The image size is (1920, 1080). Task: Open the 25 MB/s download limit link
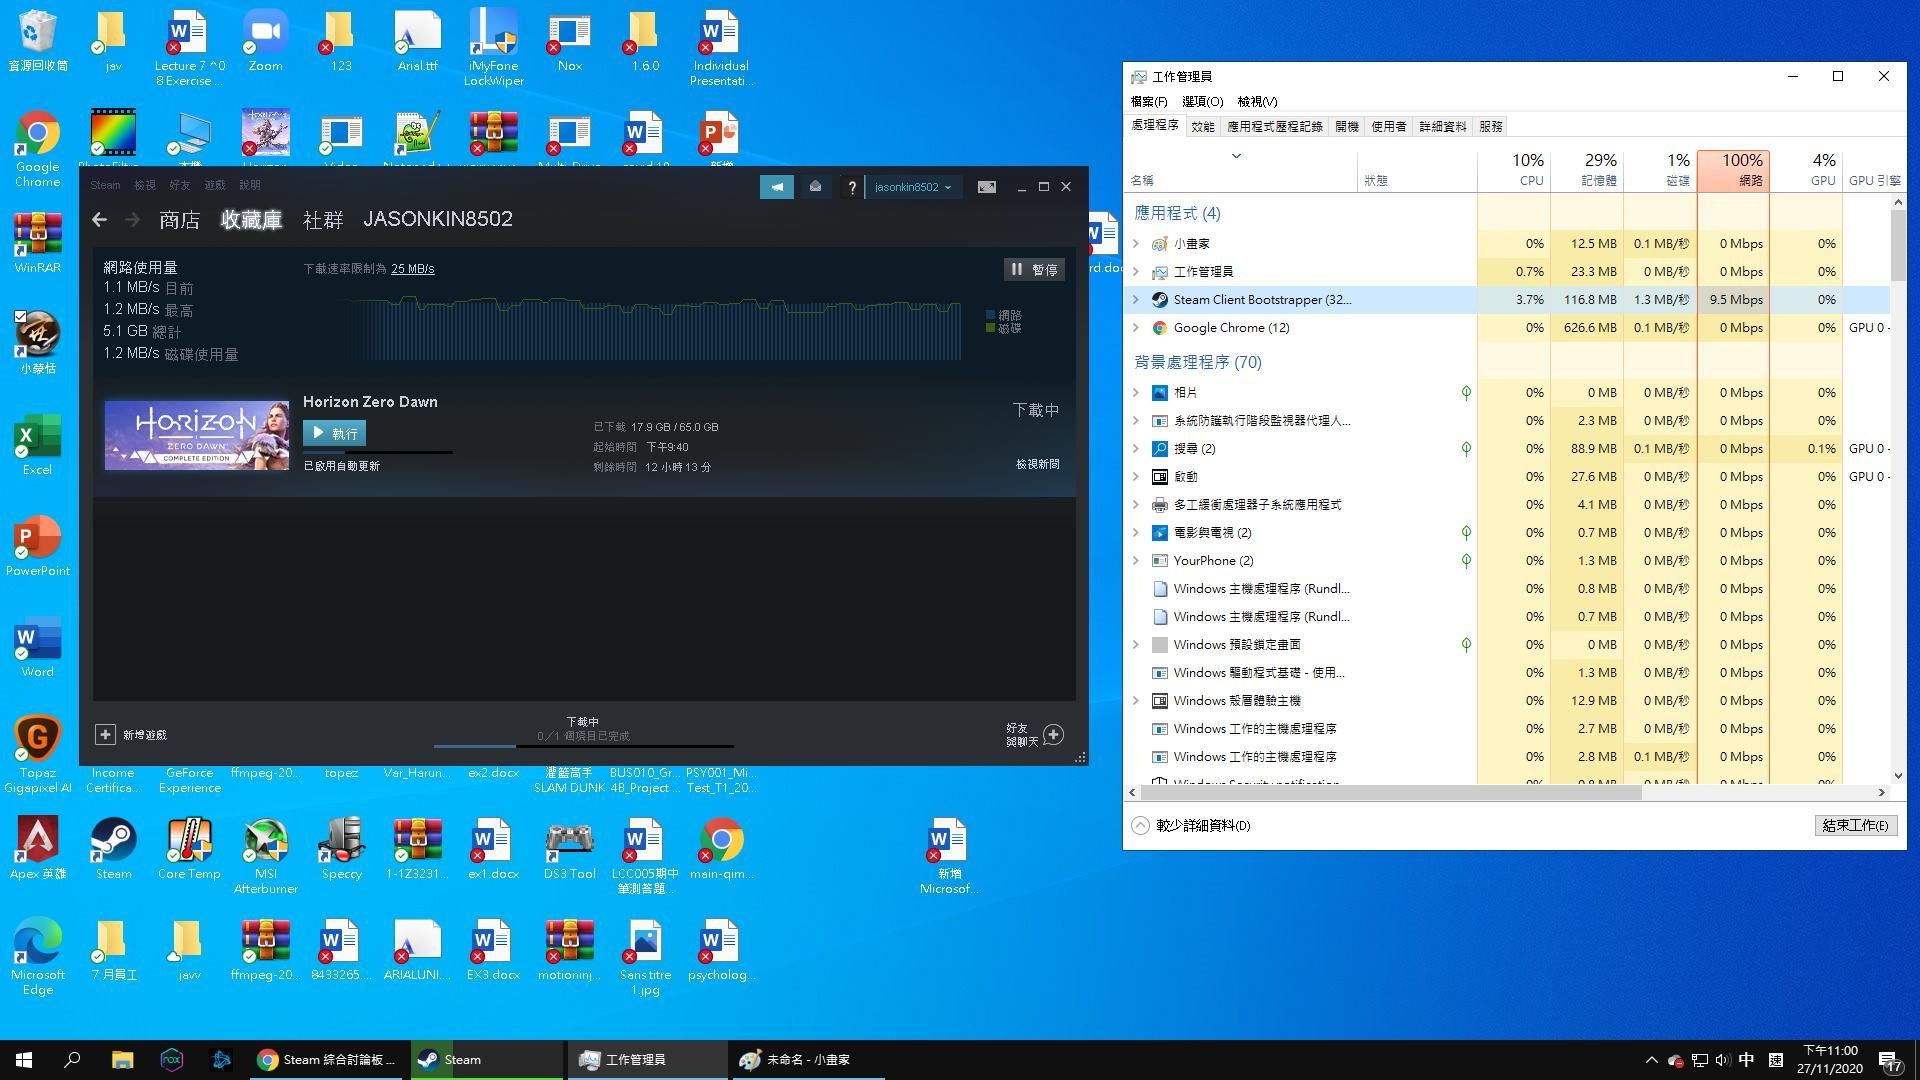pyautogui.click(x=412, y=268)
